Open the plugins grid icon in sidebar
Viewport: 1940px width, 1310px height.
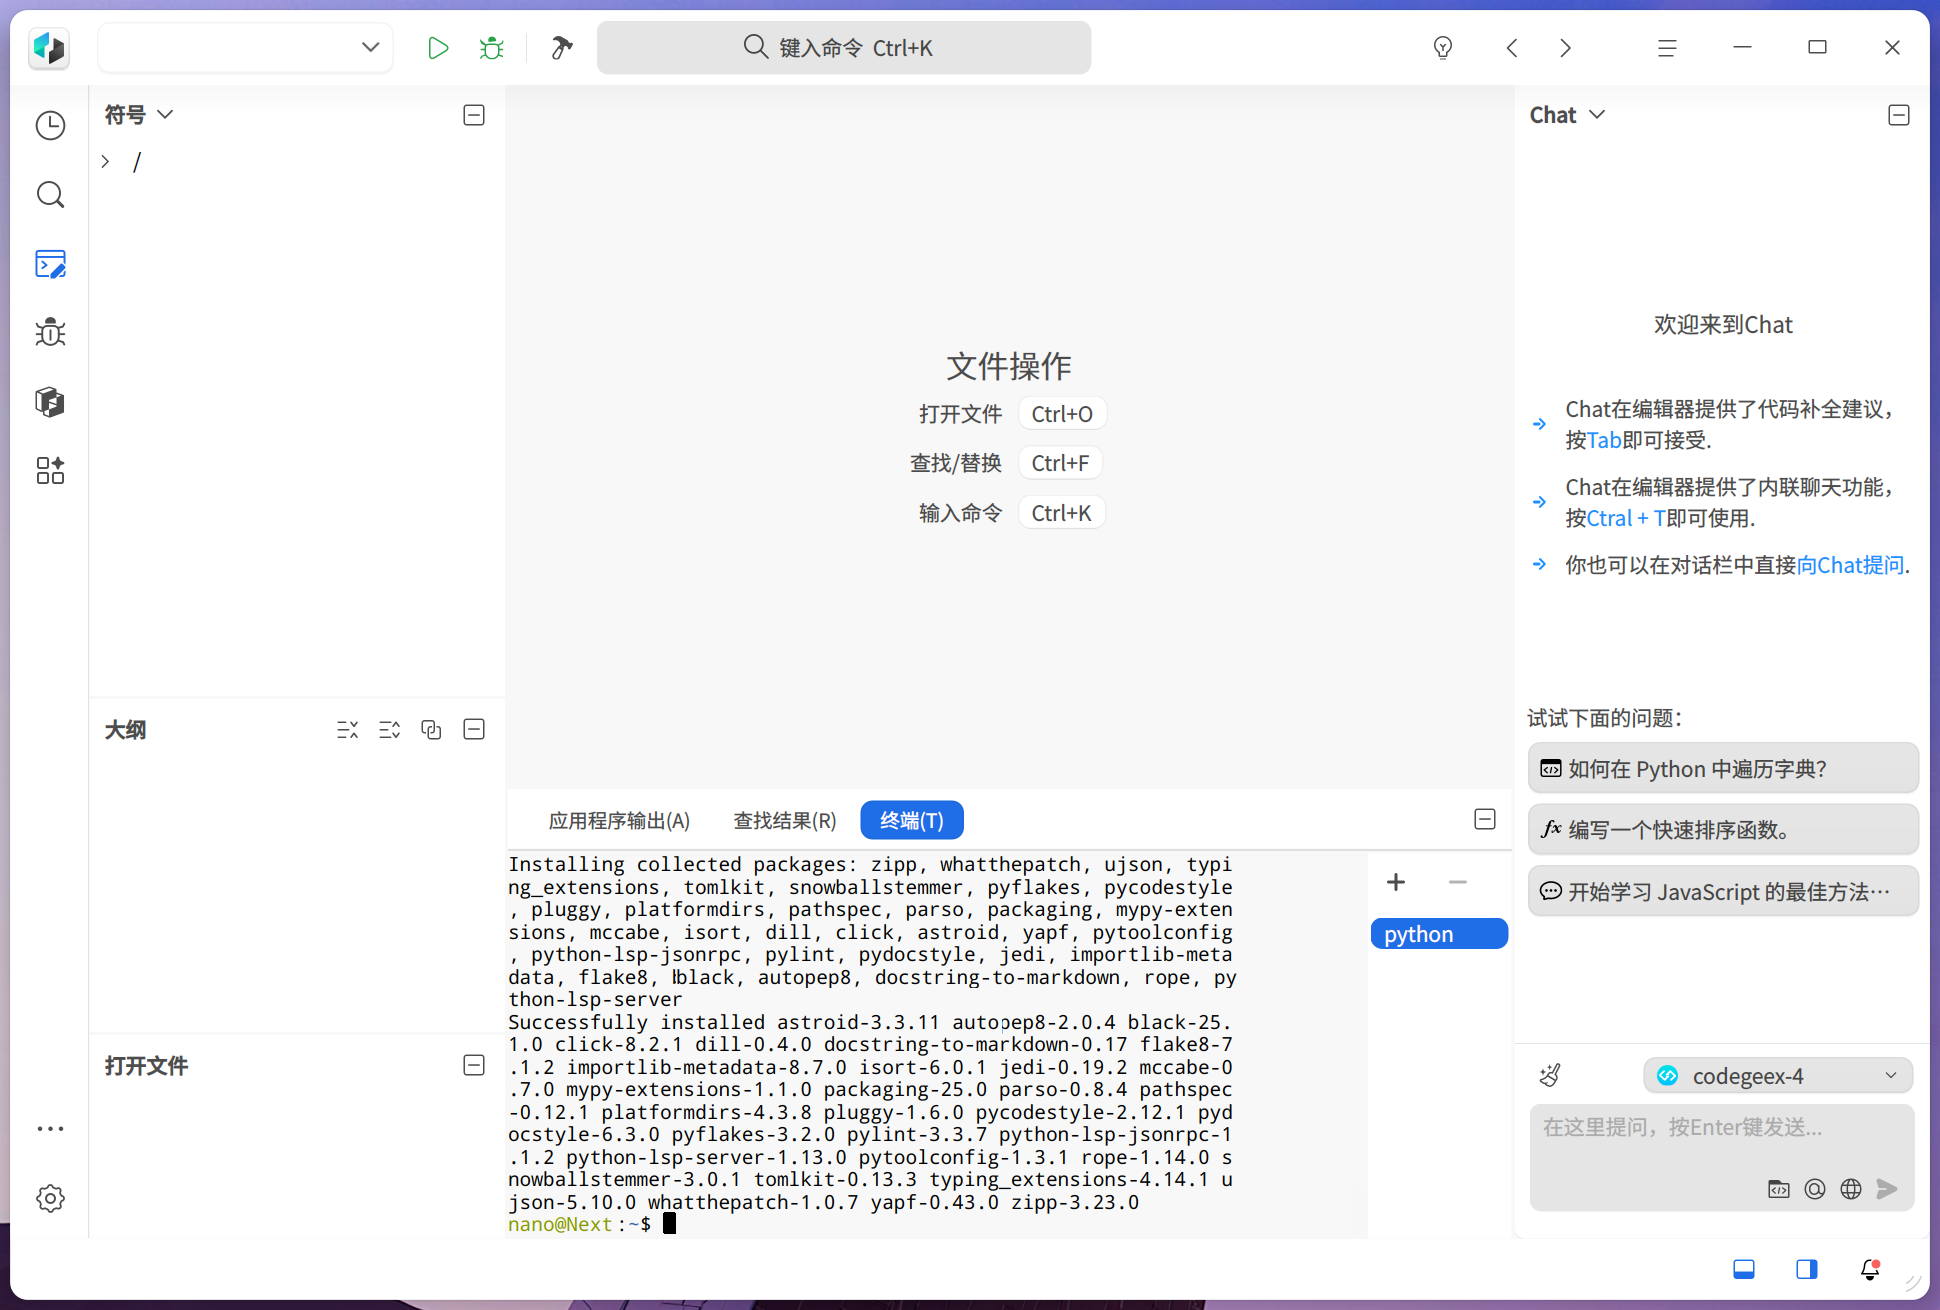[x=50, y=471]
